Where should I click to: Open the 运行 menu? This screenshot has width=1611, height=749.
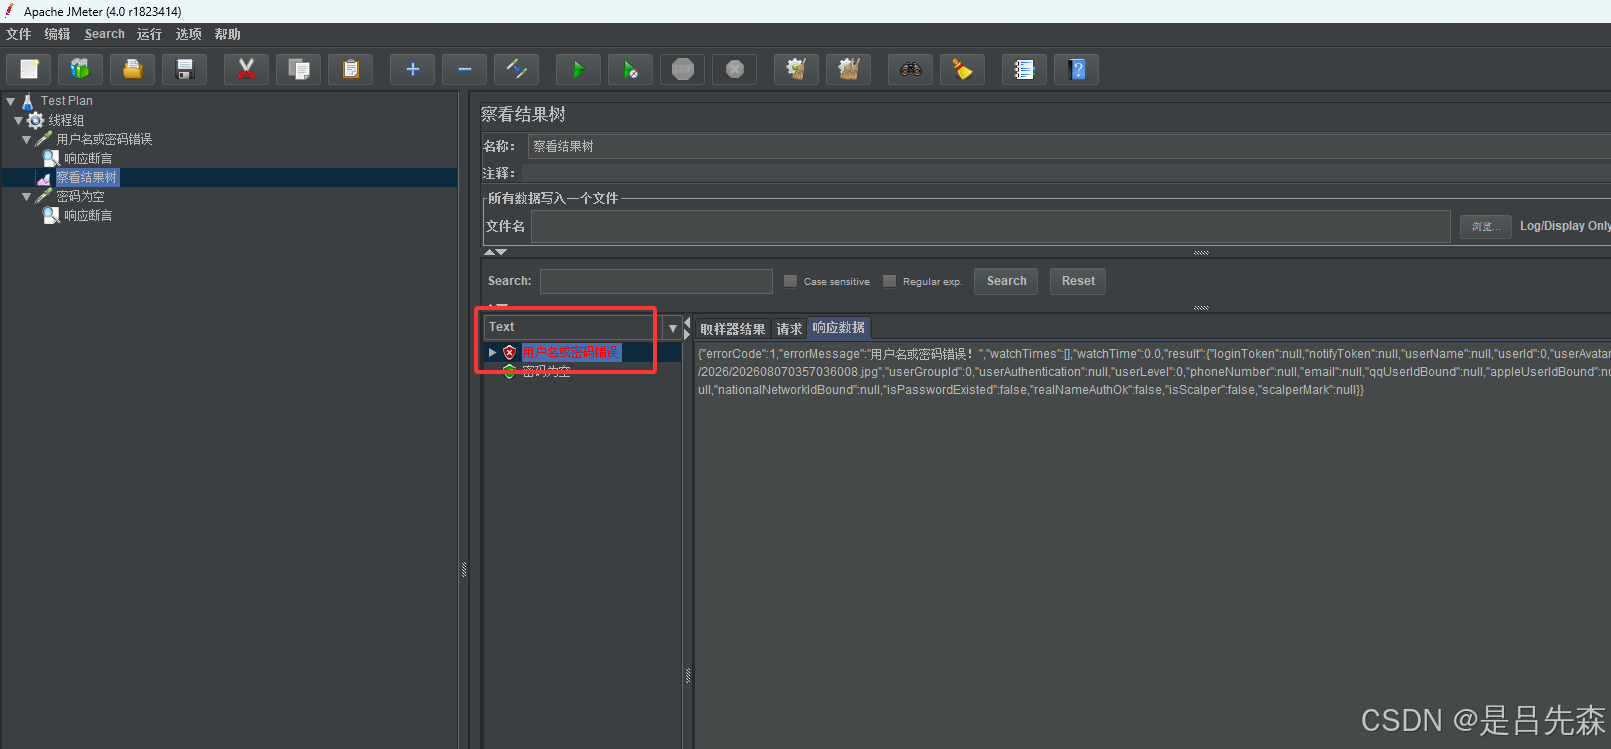click(149, 34)
